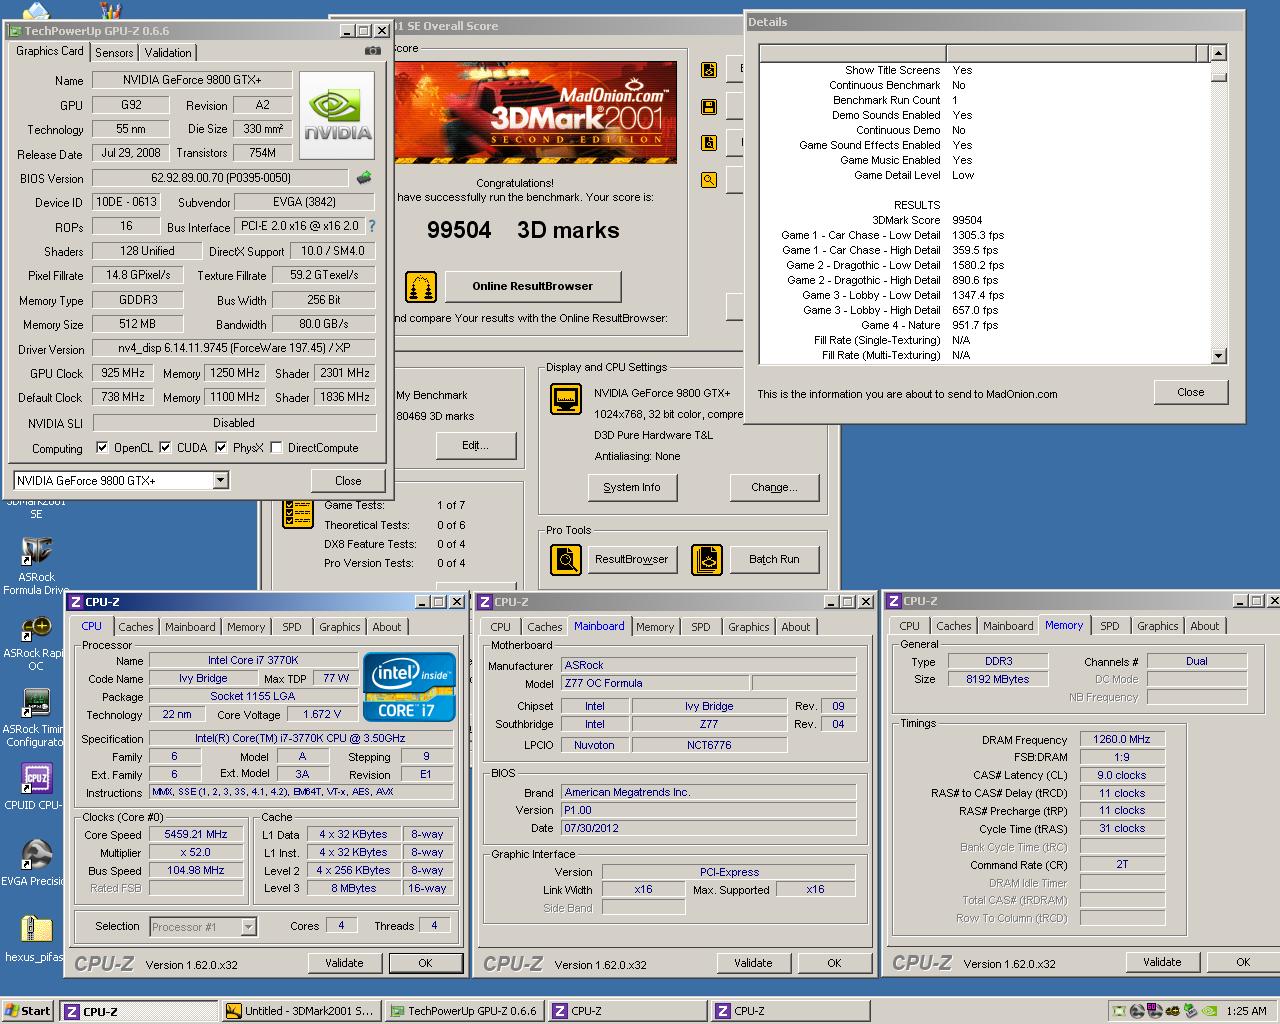Viewport: 1280px width, 1024px height.
Task: Toggle the PhysX checkbox
Action: pyautogui.click(x=221, y=448)
